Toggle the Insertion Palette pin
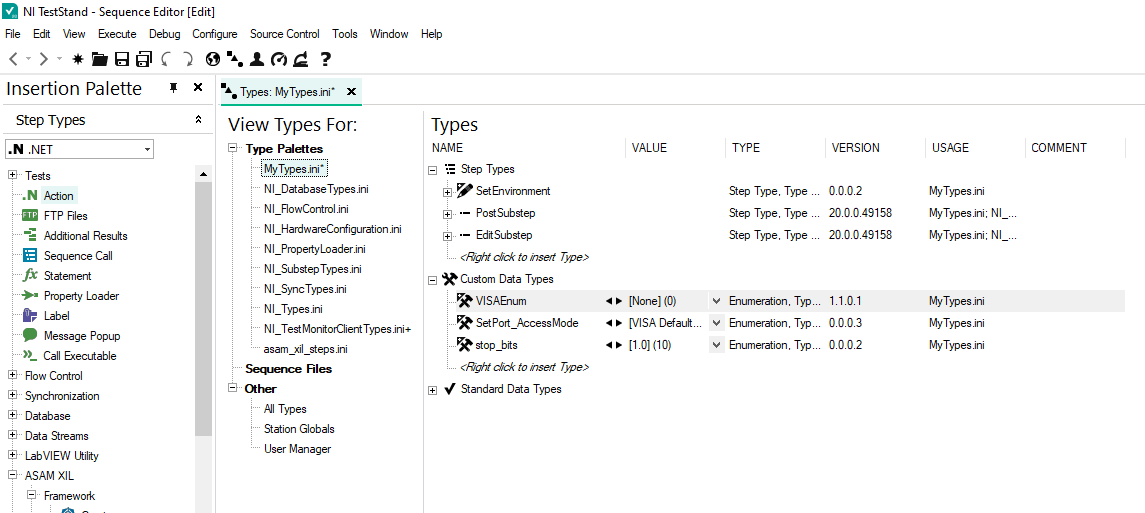This screenshot has width=1145, height=513. [174, 88]
